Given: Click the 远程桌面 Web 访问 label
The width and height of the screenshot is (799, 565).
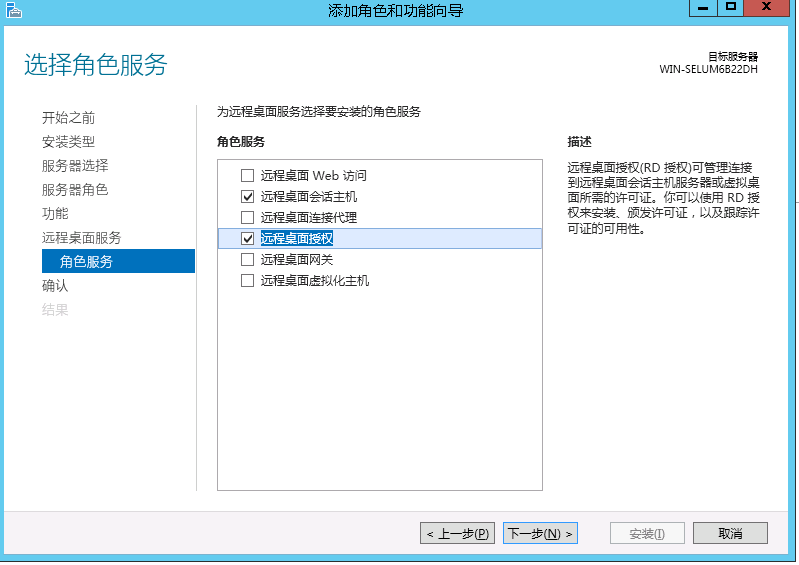Looking at the screenshot, I should (x=313, y=176).
